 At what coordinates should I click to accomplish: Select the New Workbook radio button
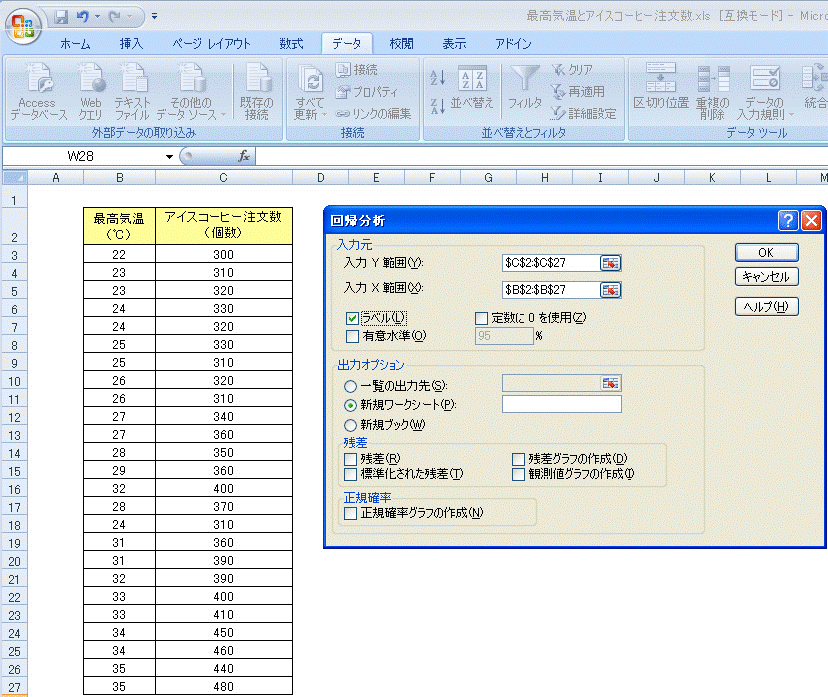coord(350,424)
